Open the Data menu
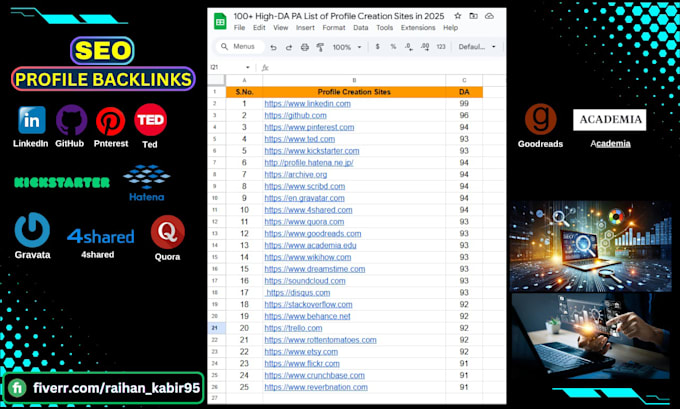This screenshot has width=680, height=409. click(360, 28)
